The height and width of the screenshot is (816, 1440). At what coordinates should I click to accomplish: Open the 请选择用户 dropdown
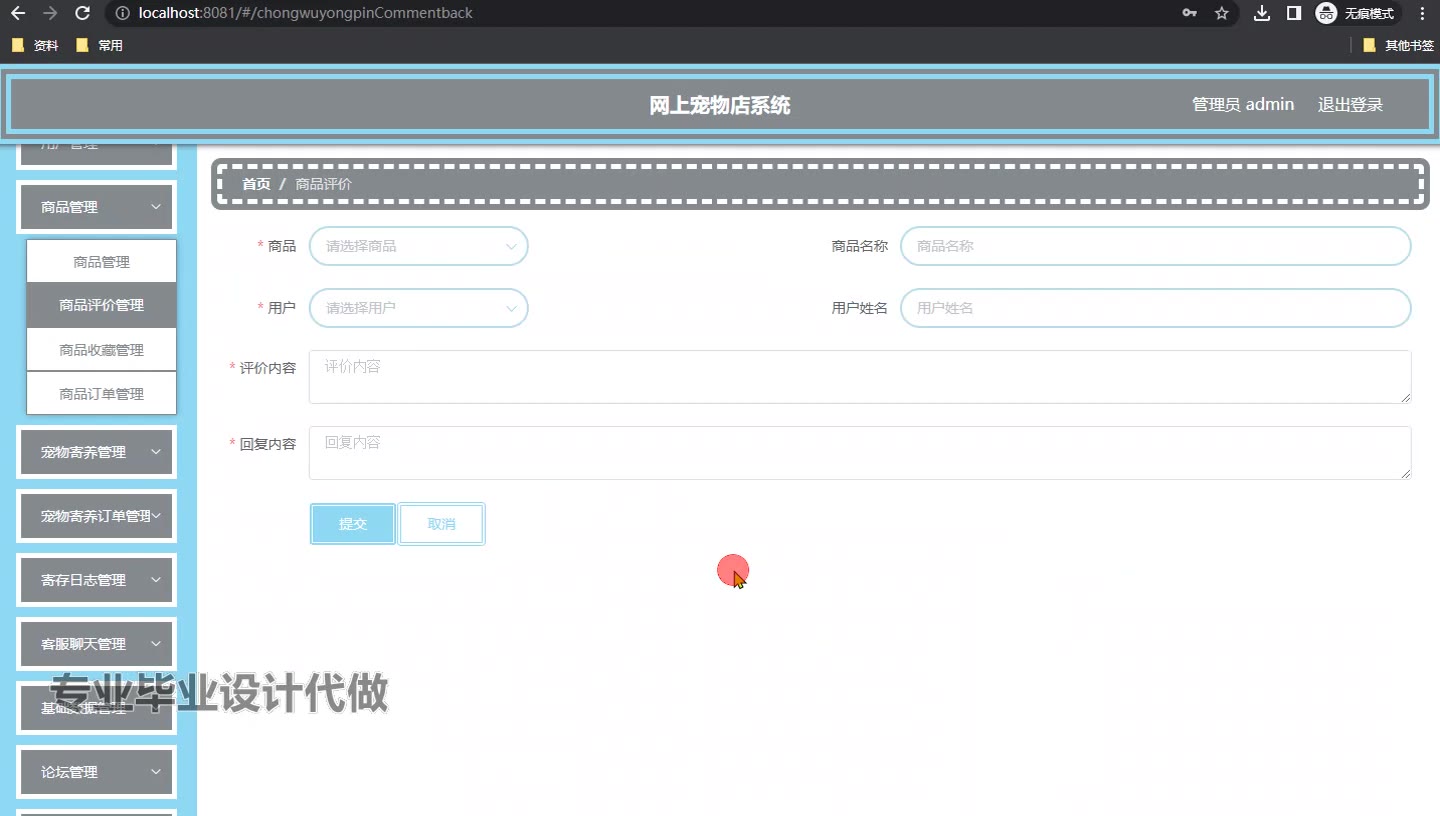tap(418, 308)
